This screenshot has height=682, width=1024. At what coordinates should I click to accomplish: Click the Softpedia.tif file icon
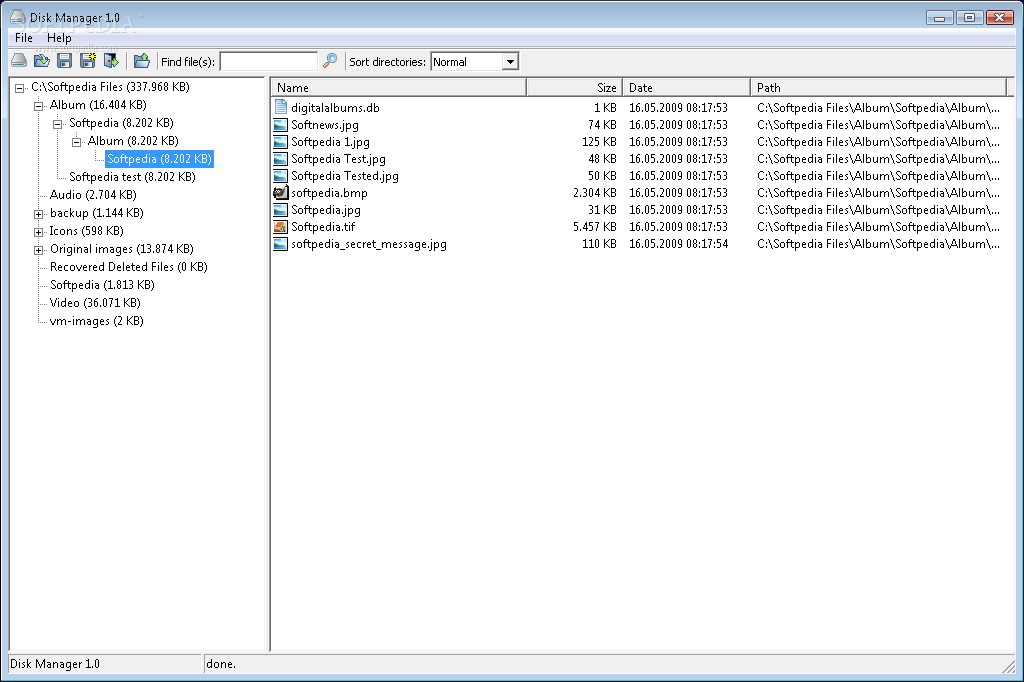point(281,226)
